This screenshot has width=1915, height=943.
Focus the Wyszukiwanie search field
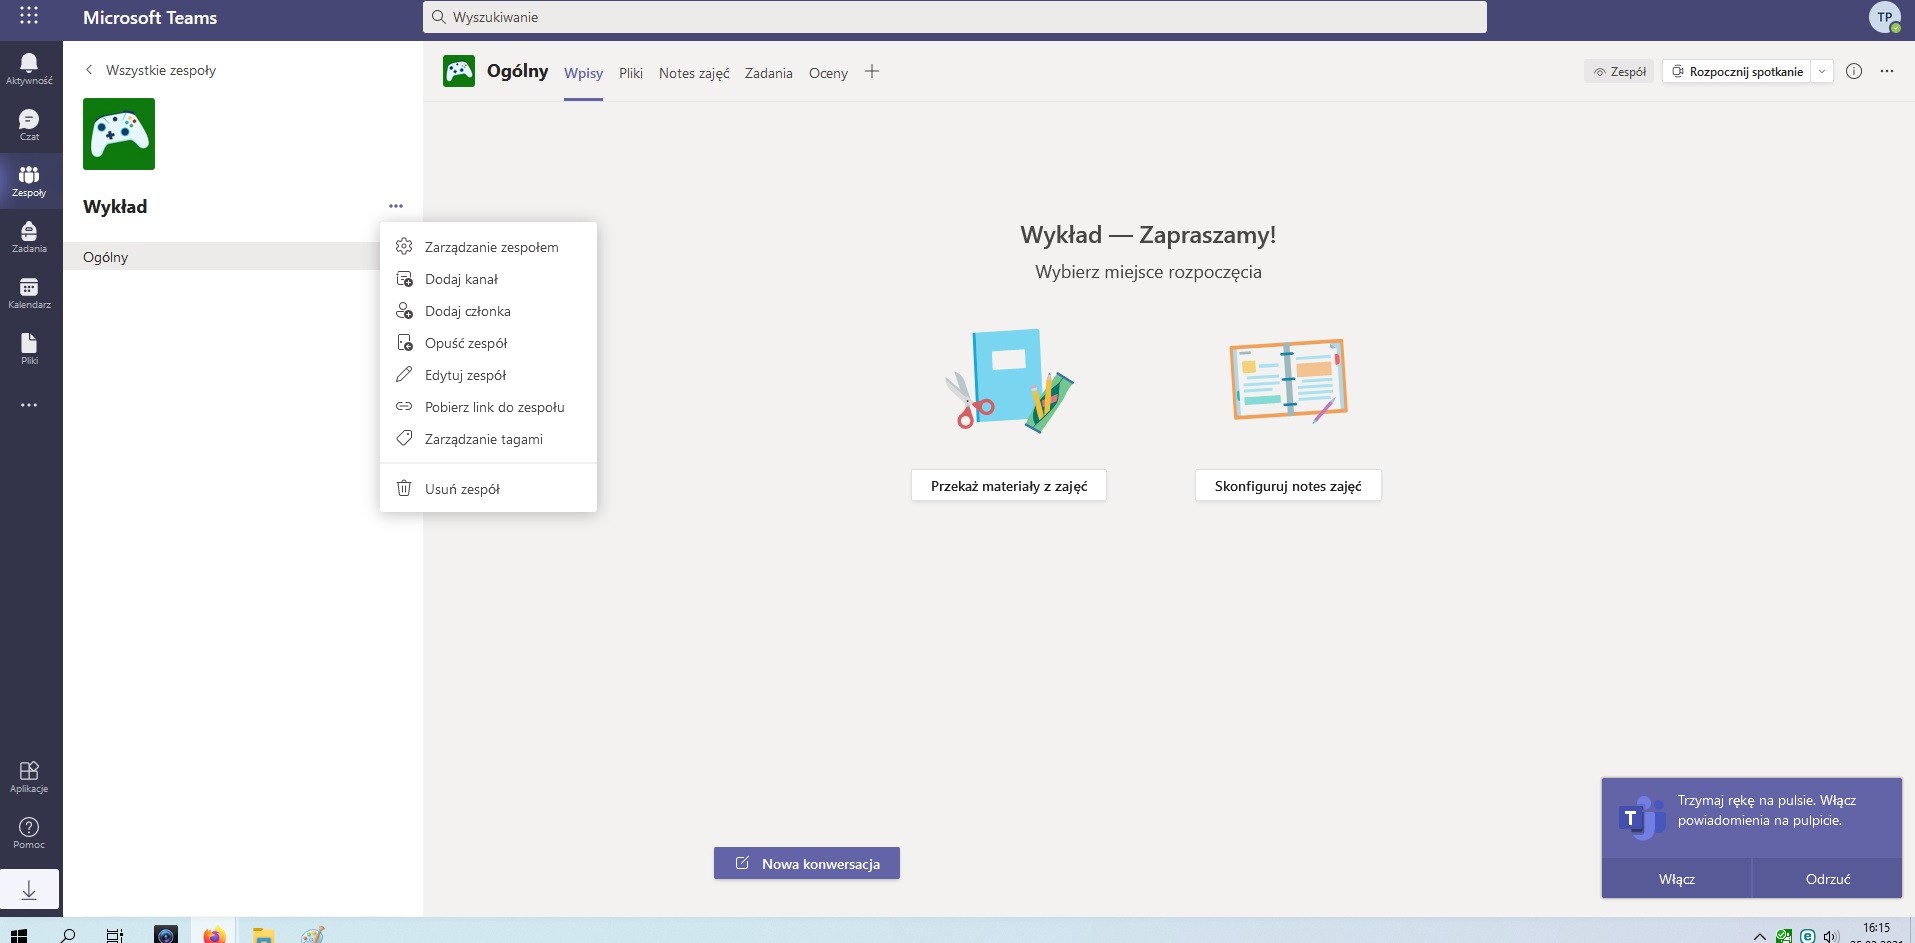pyautogui.click(x=955, y=17)
